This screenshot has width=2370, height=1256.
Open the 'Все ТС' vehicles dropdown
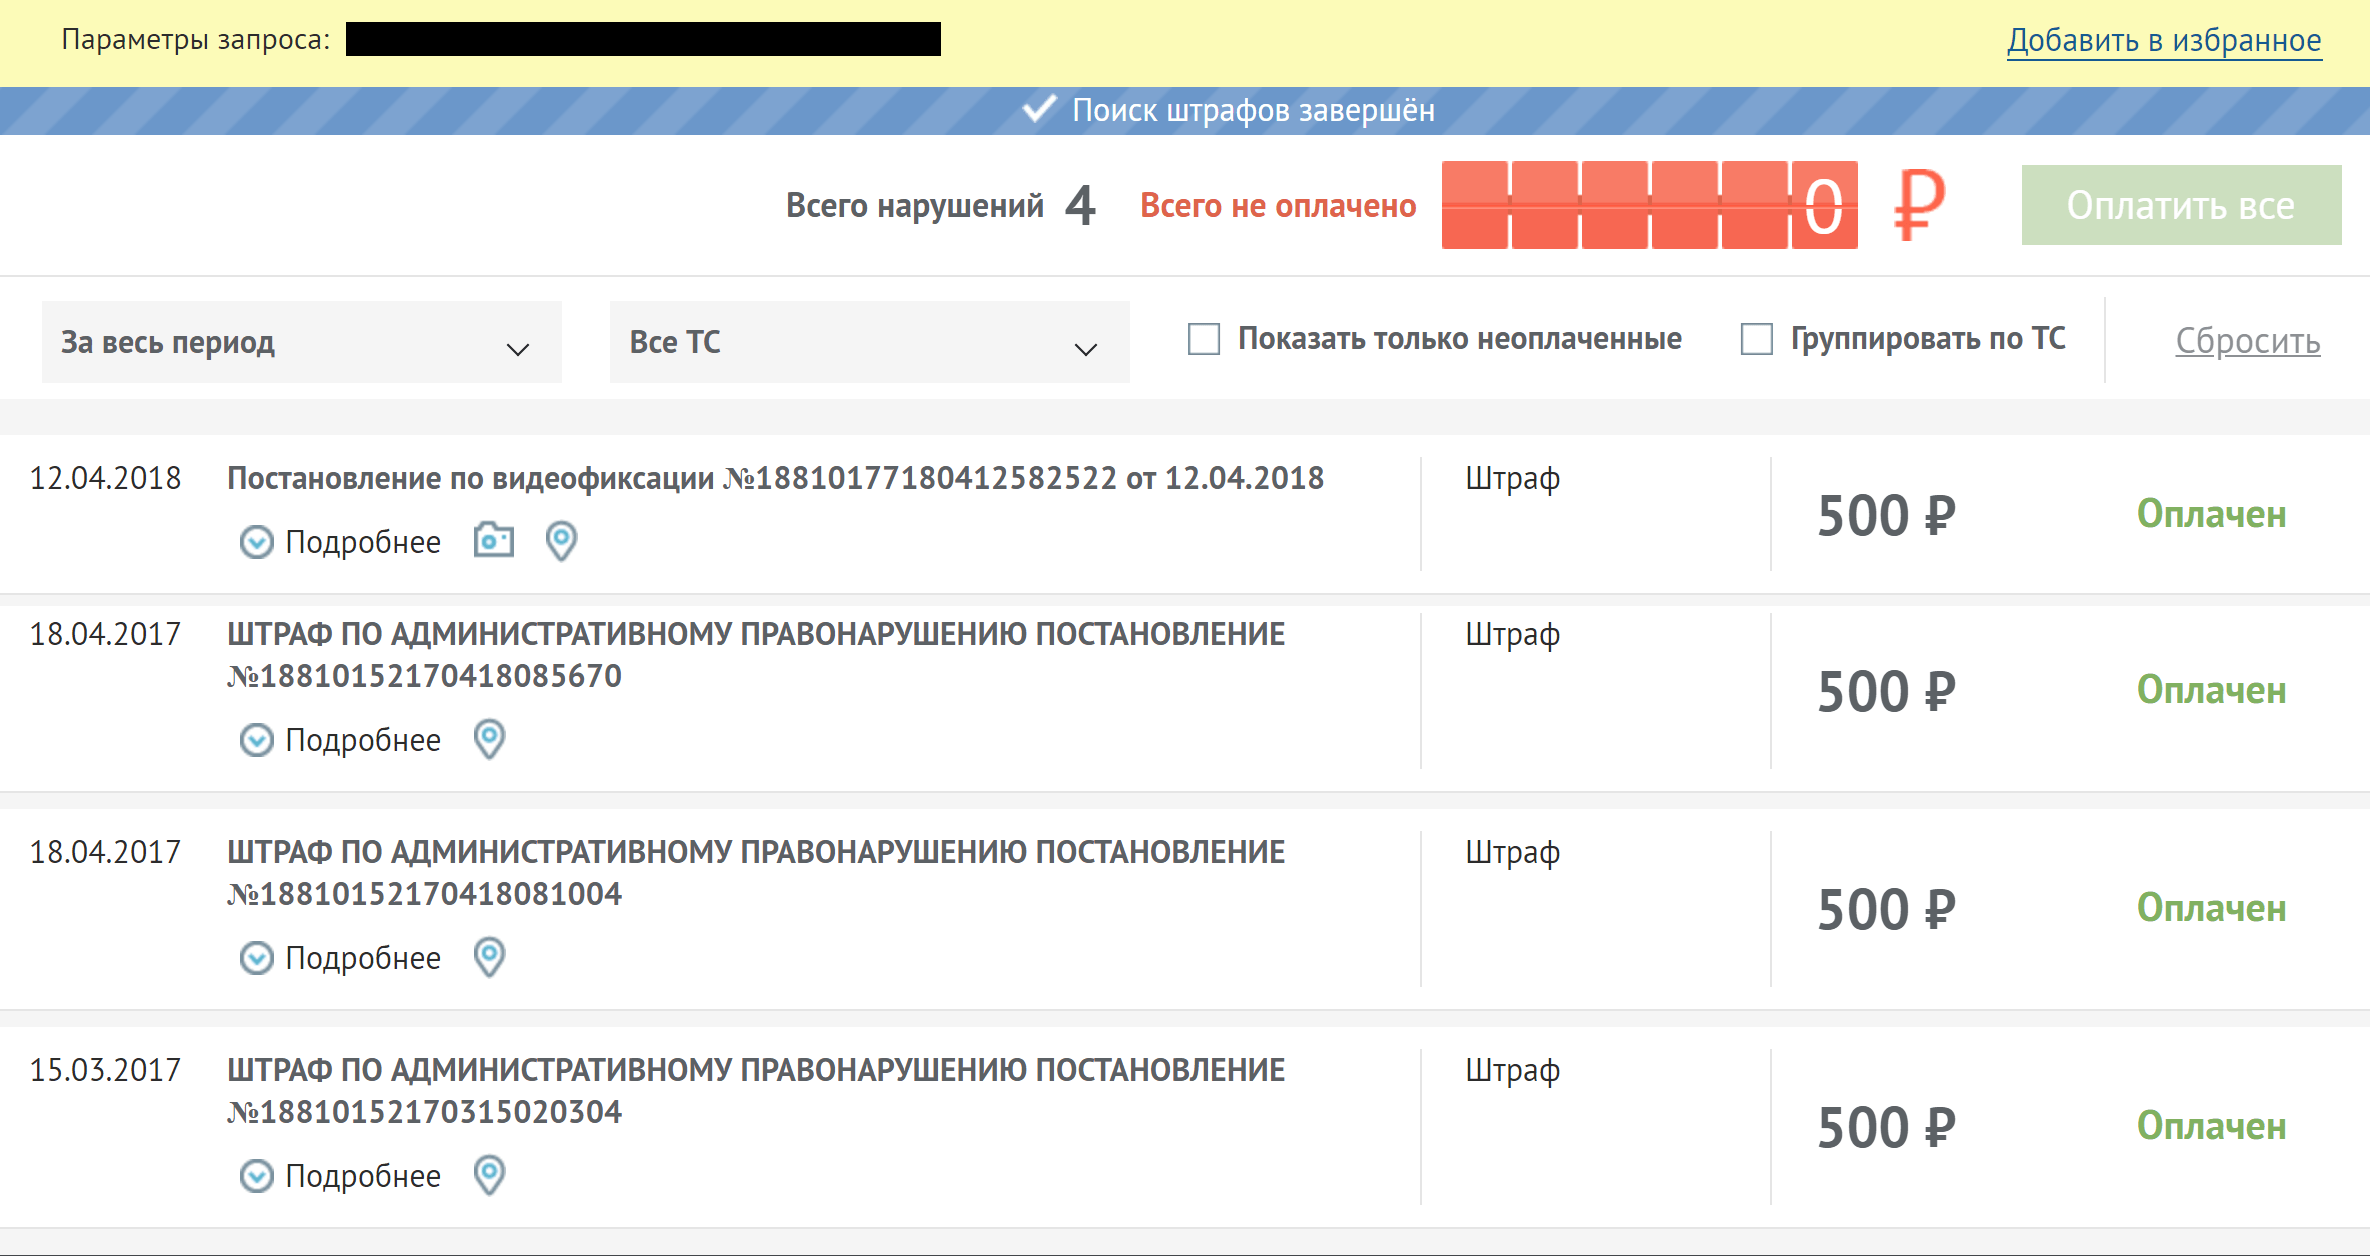869,342
